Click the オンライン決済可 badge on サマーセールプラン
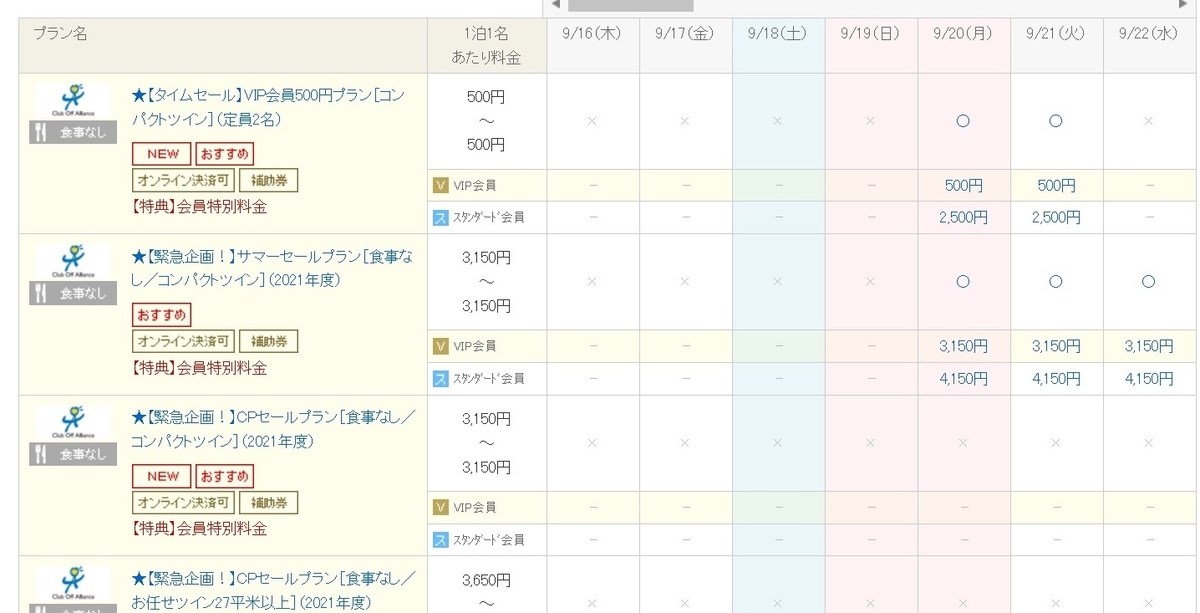1200x613 pixels. coord(184,342)
